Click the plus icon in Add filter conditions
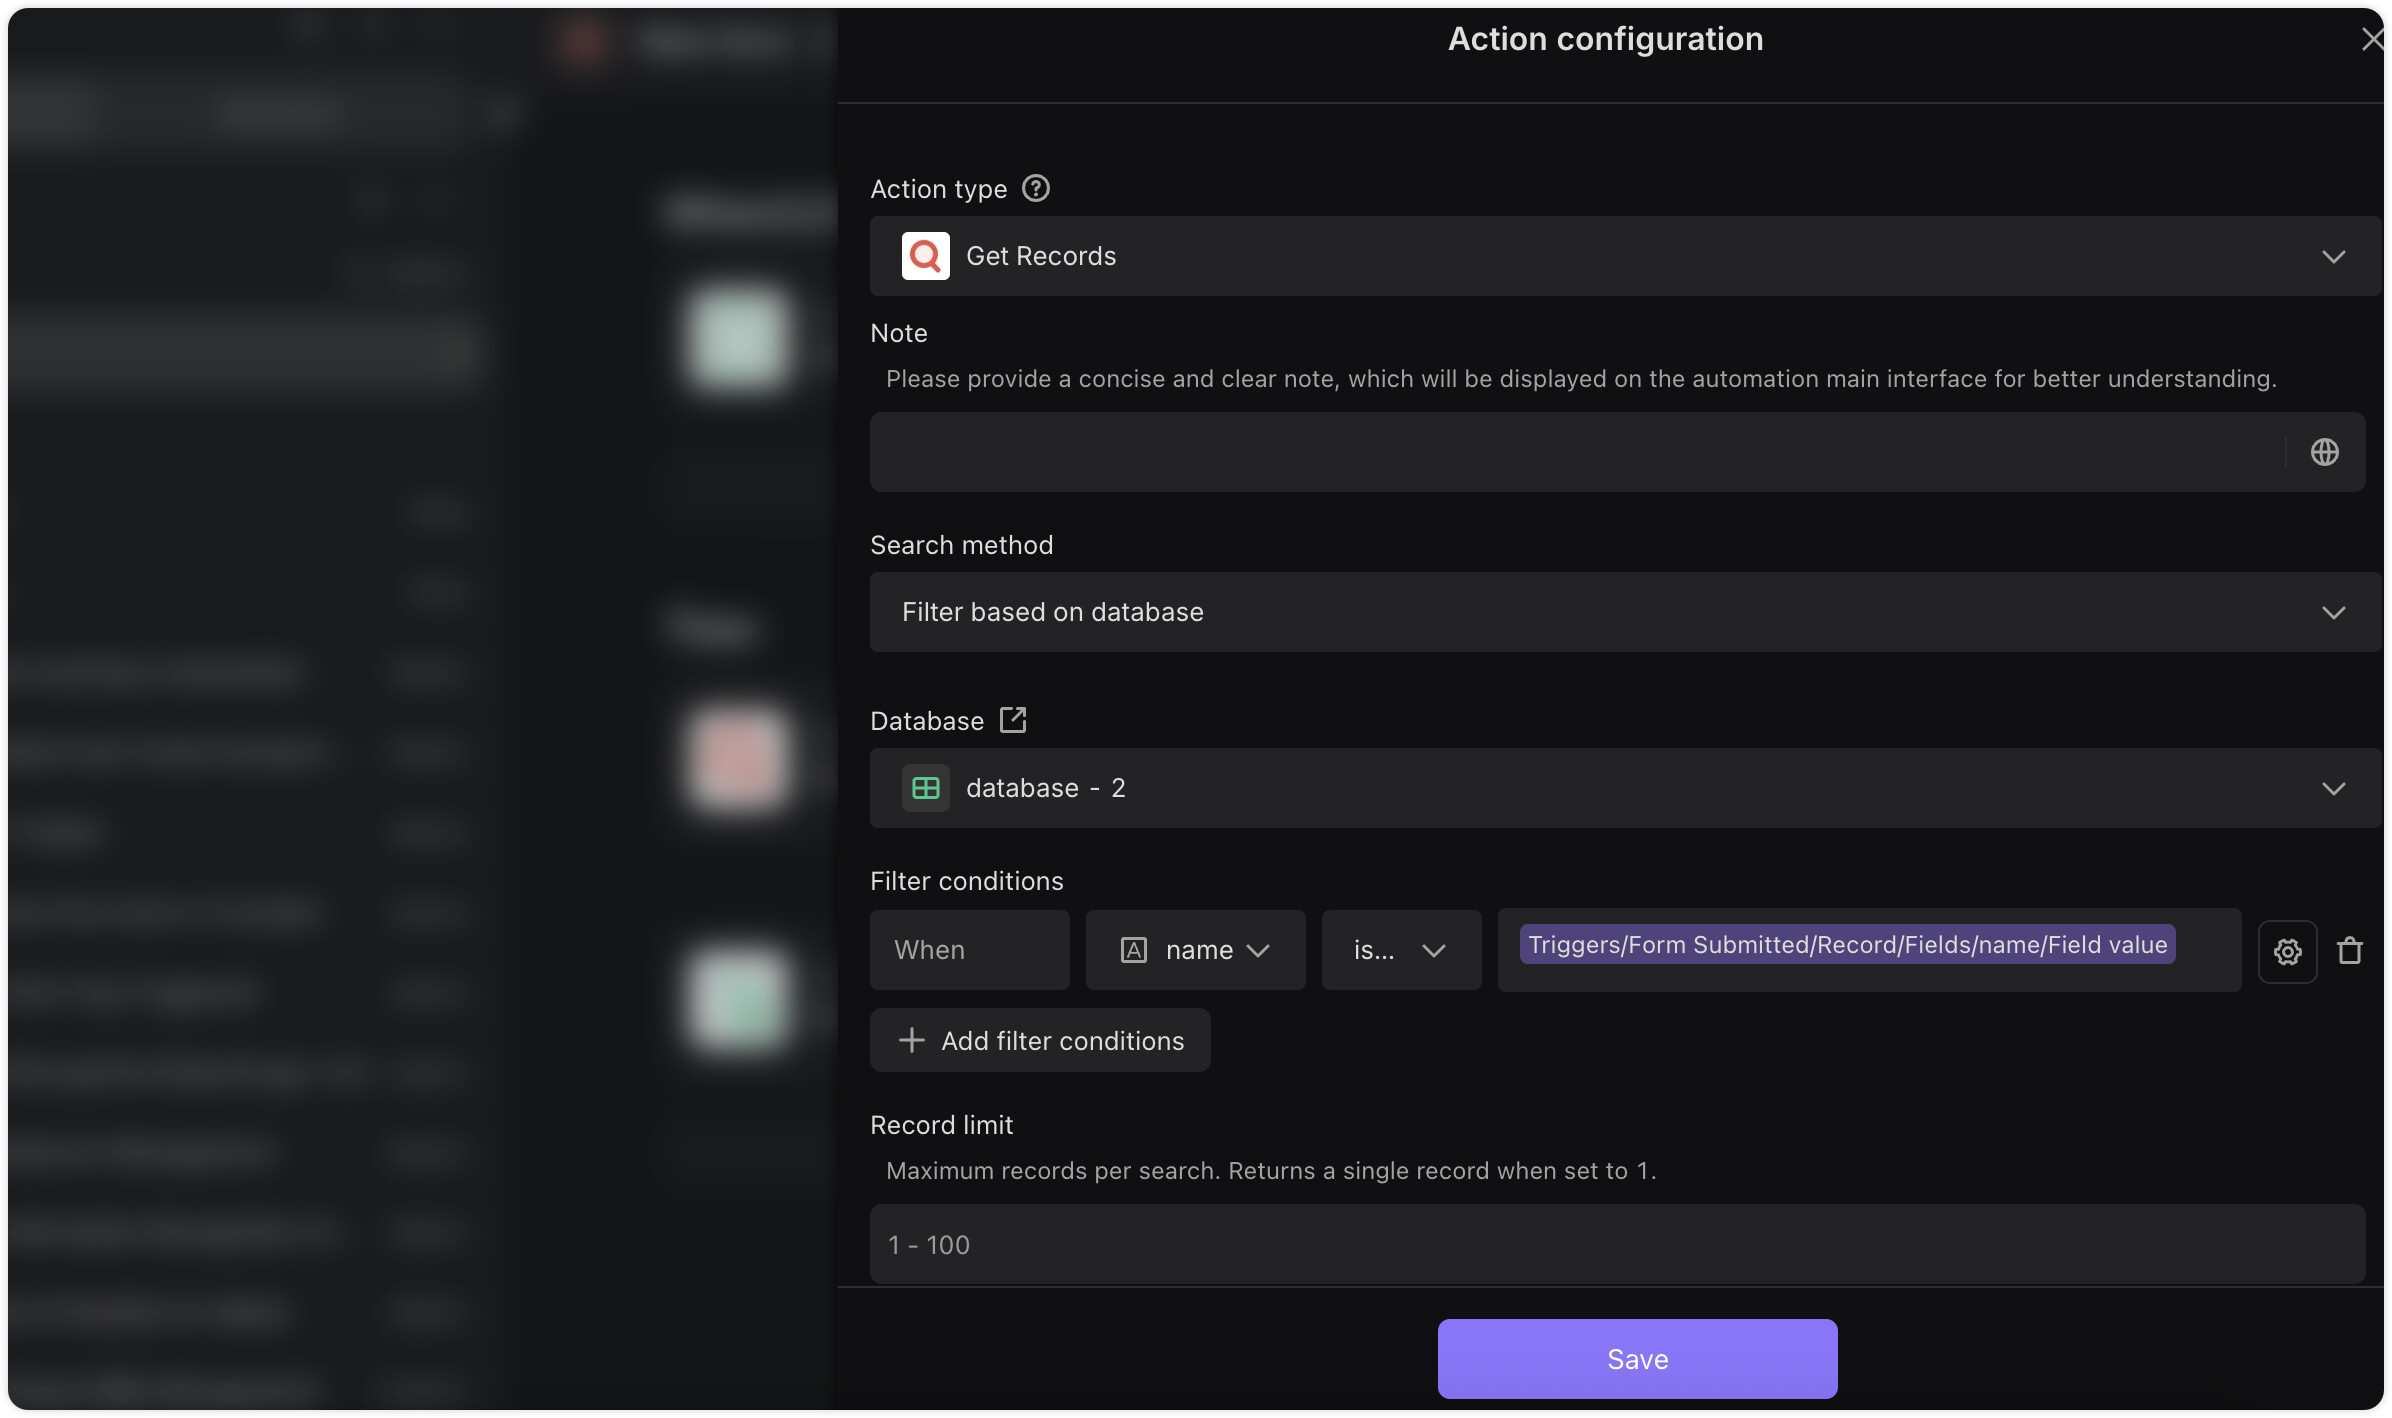 click(x=911, y=1040)
